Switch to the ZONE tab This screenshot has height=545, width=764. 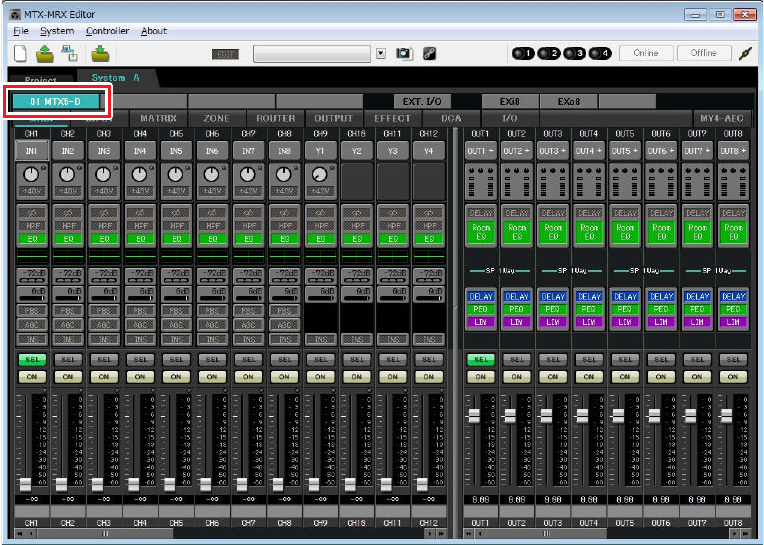tap(217, 118)
